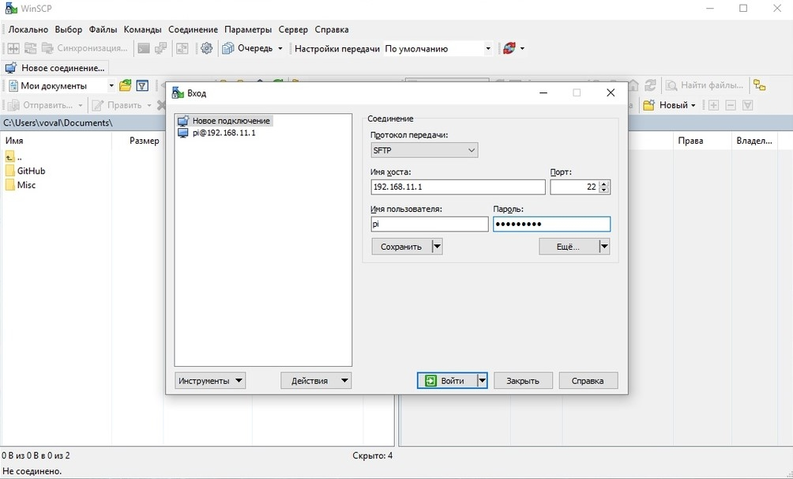
Task: Click the Имя хоста input field
Action: pos(457,187)
